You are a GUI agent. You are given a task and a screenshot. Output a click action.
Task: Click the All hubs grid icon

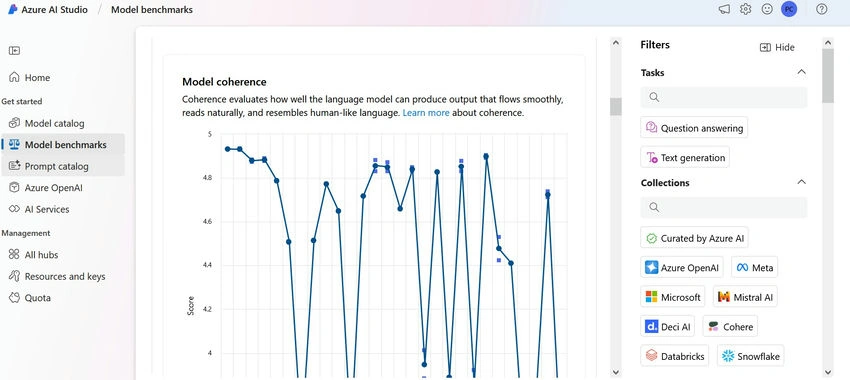[x=15, y=255]
